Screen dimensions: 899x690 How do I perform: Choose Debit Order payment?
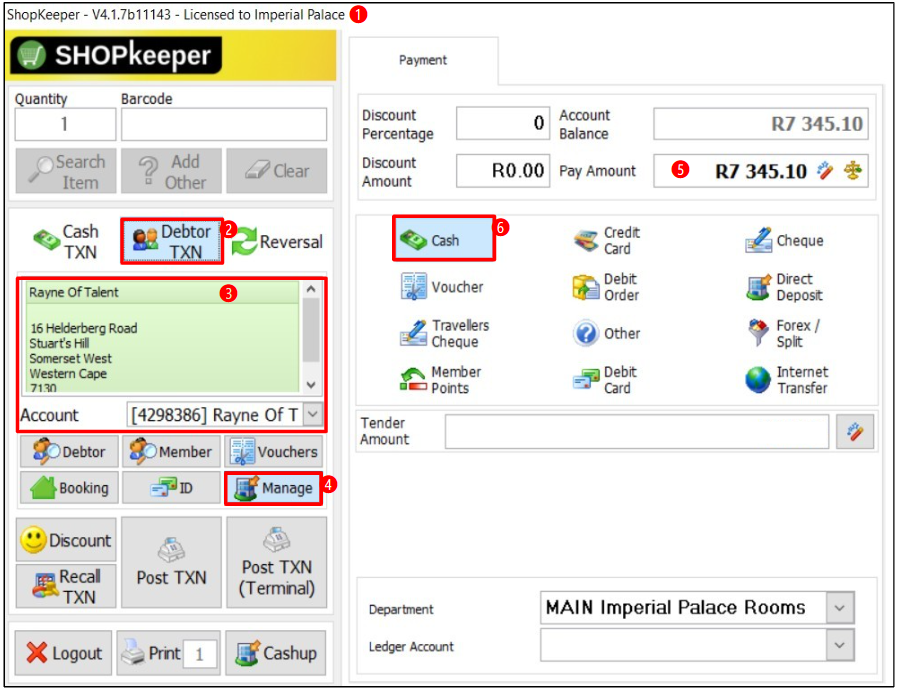(605, 287)
